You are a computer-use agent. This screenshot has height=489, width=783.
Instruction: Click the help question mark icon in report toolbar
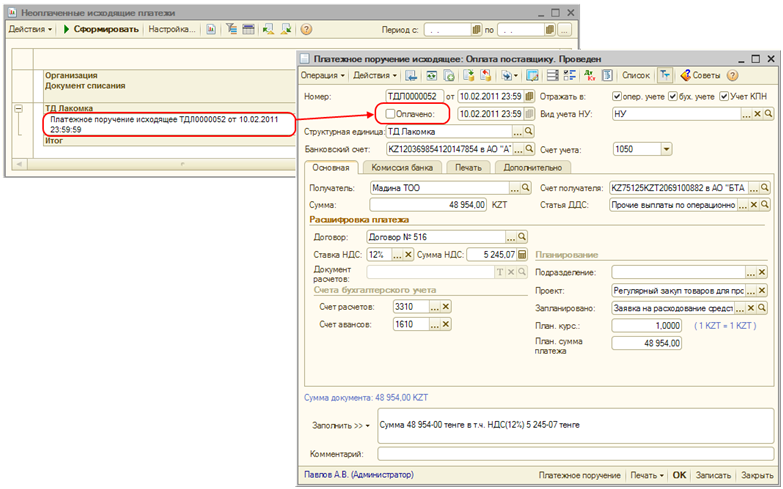coord(307,30)
